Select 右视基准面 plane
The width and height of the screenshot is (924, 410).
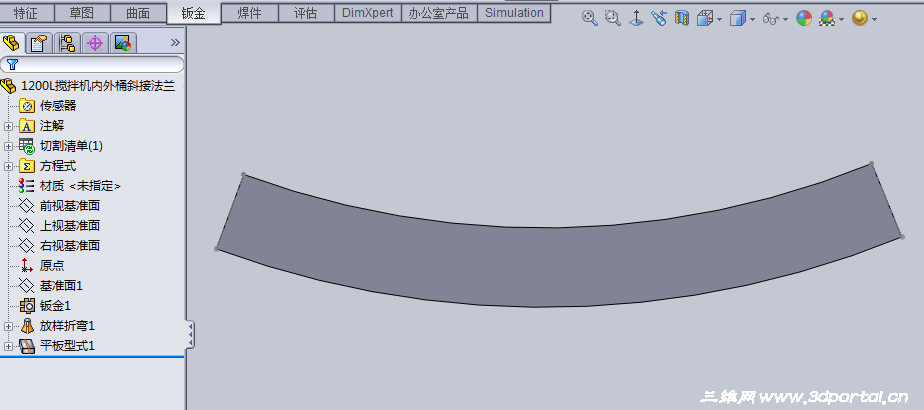point(70,246)
